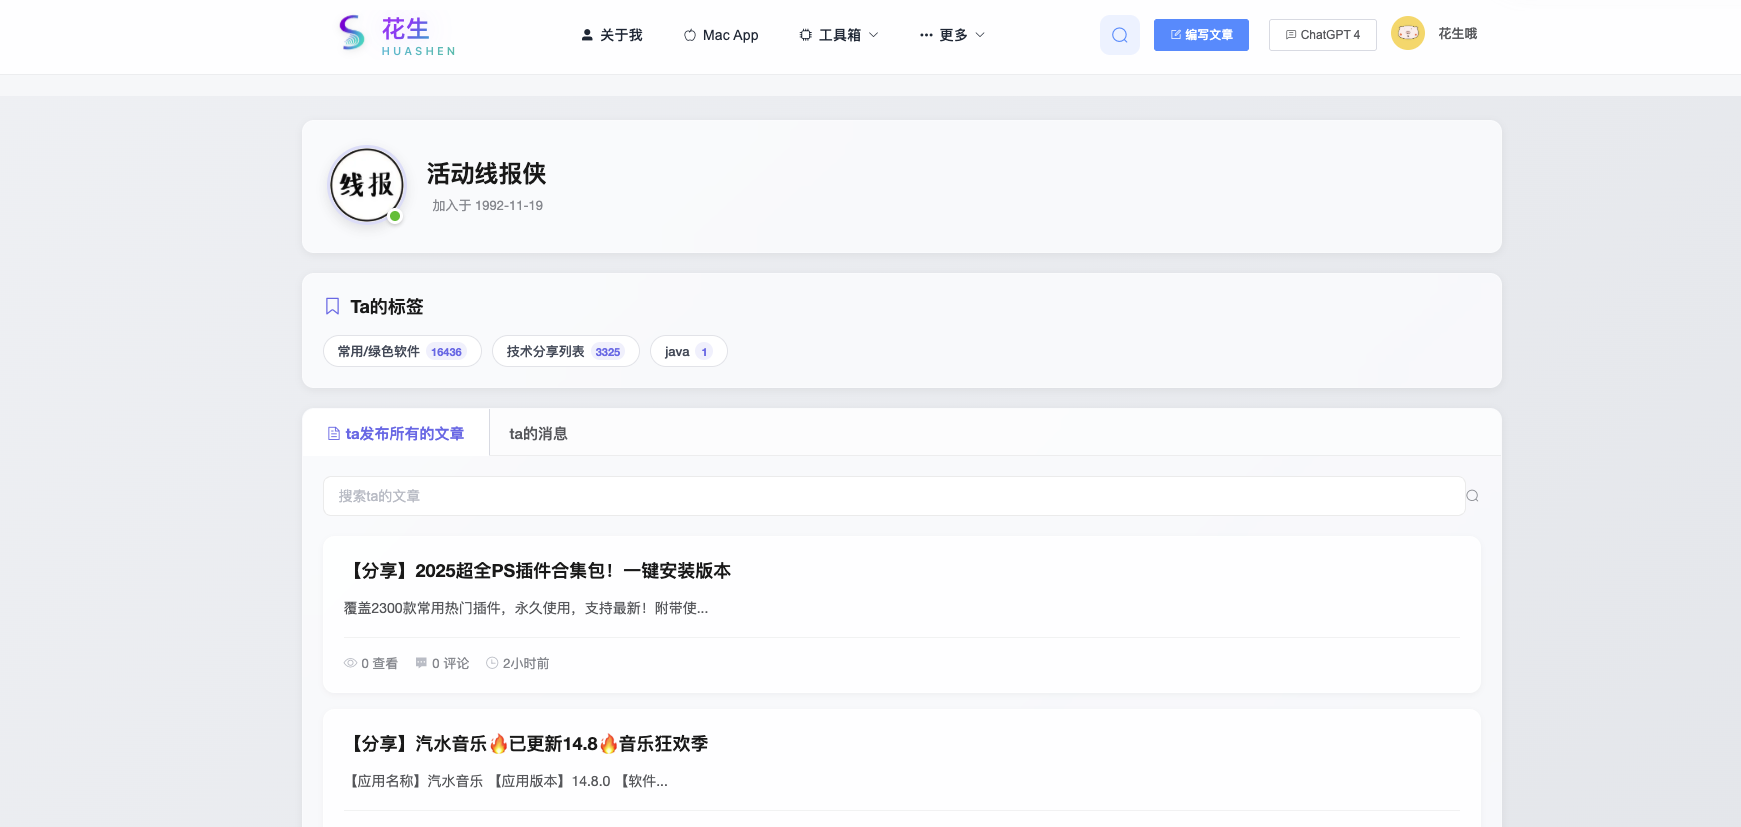Expand the 更多 dropdown menu
The height and width of the screenshot is (827, 1741).
tap(952, 35)
